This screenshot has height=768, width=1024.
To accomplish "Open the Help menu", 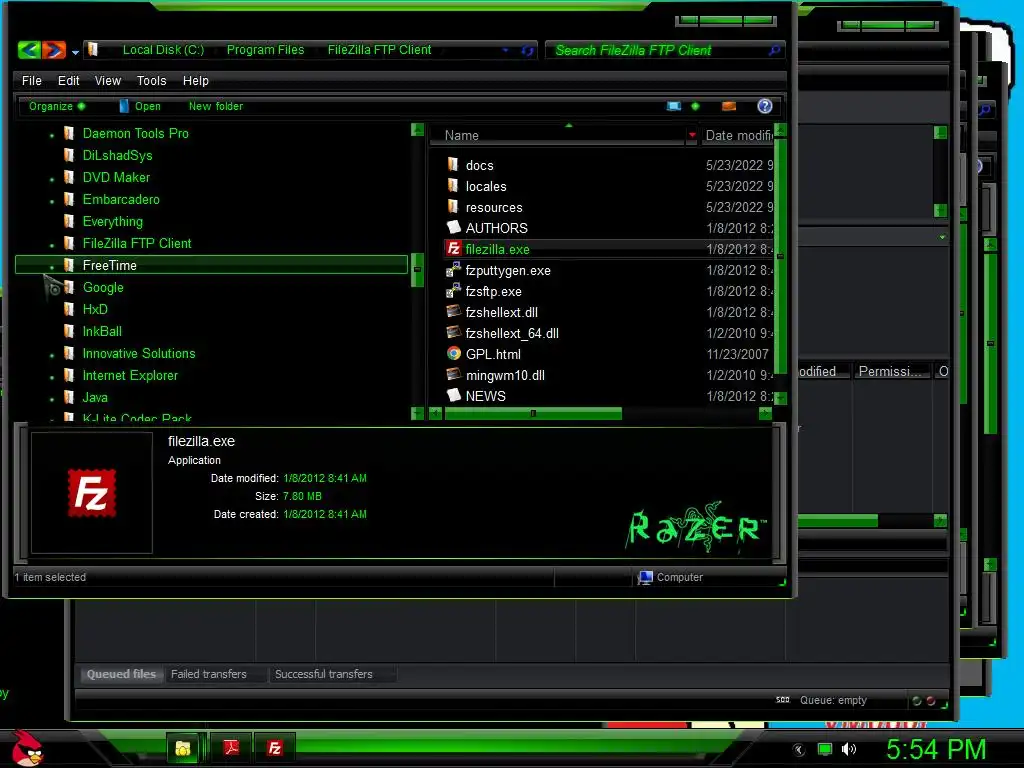I will pos(195,80).
